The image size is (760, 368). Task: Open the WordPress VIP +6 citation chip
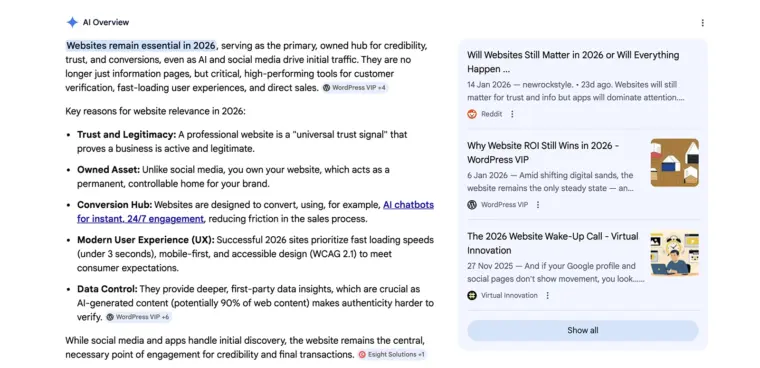click(138, 317)
